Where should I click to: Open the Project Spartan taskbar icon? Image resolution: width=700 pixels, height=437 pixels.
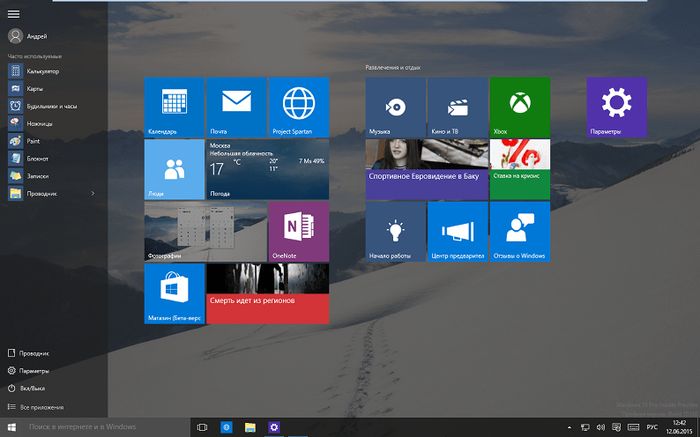click(x=226, y=427)
